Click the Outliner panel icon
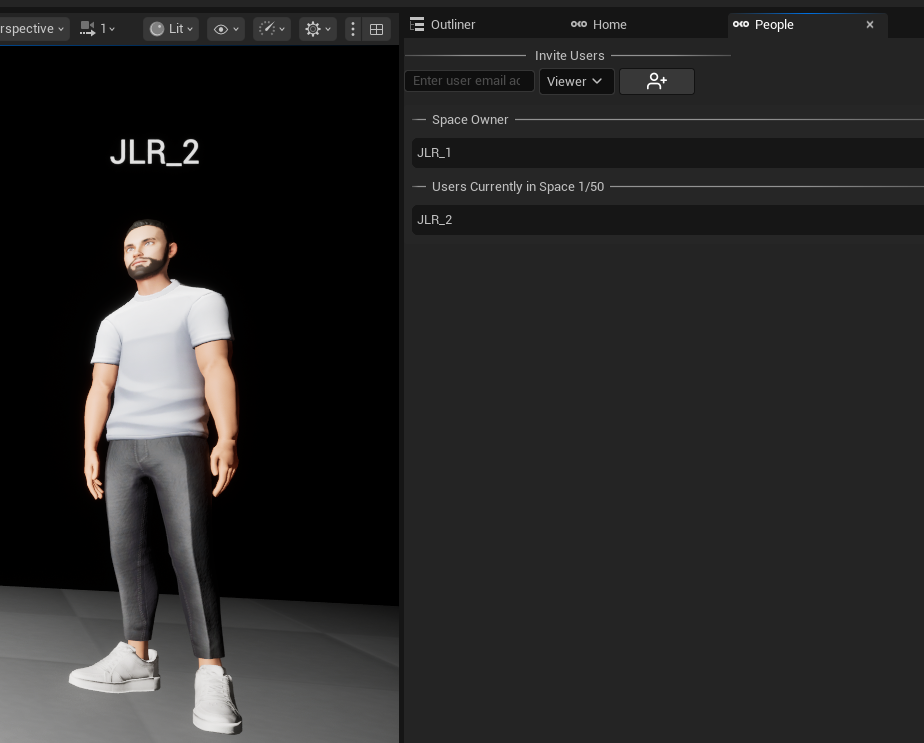Screen dimensions: 924x743 coord(417,24)
